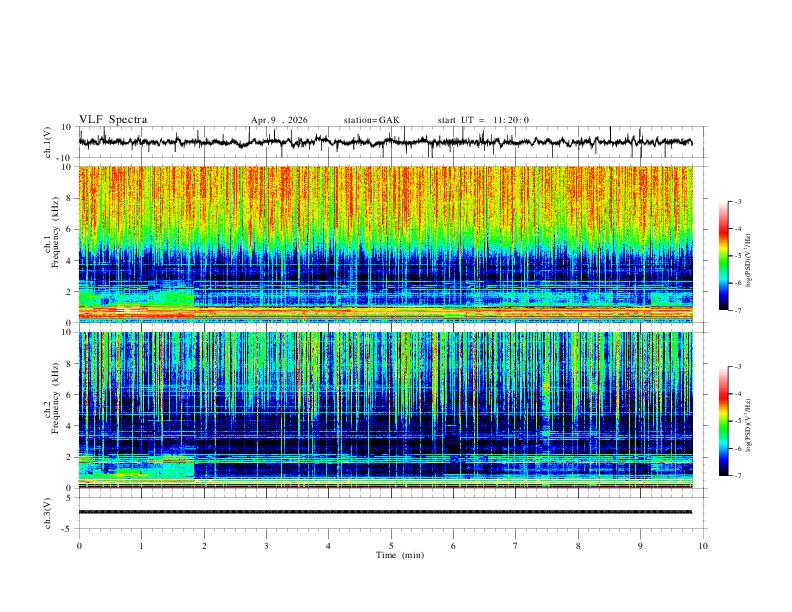The width and height of the screenshot is (792, 612).
Task: Click the ch.2 Frequency (kHz) axis label
Action: [52, 397]
